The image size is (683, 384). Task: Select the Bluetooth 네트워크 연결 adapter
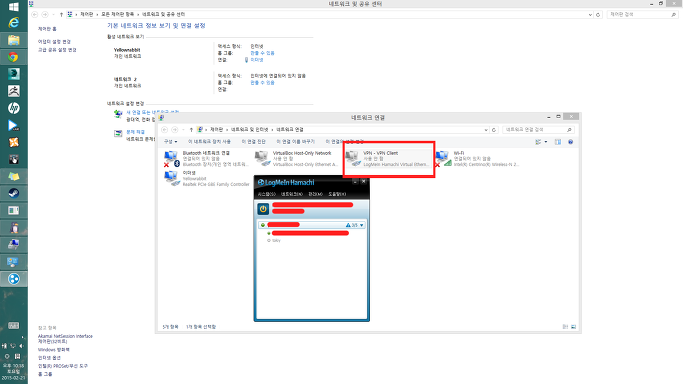point(207,158)
